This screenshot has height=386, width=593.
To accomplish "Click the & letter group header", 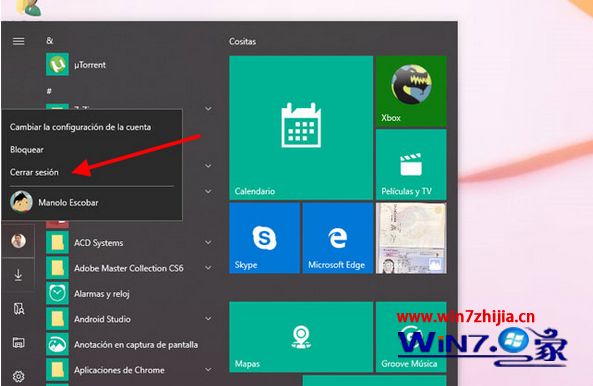I will click(50, 40).
